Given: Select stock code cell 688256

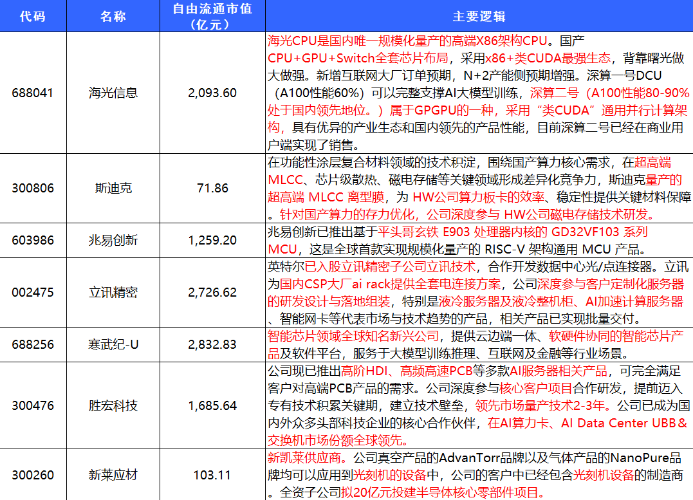Looking at the screenshot, I should click(33, 345).
